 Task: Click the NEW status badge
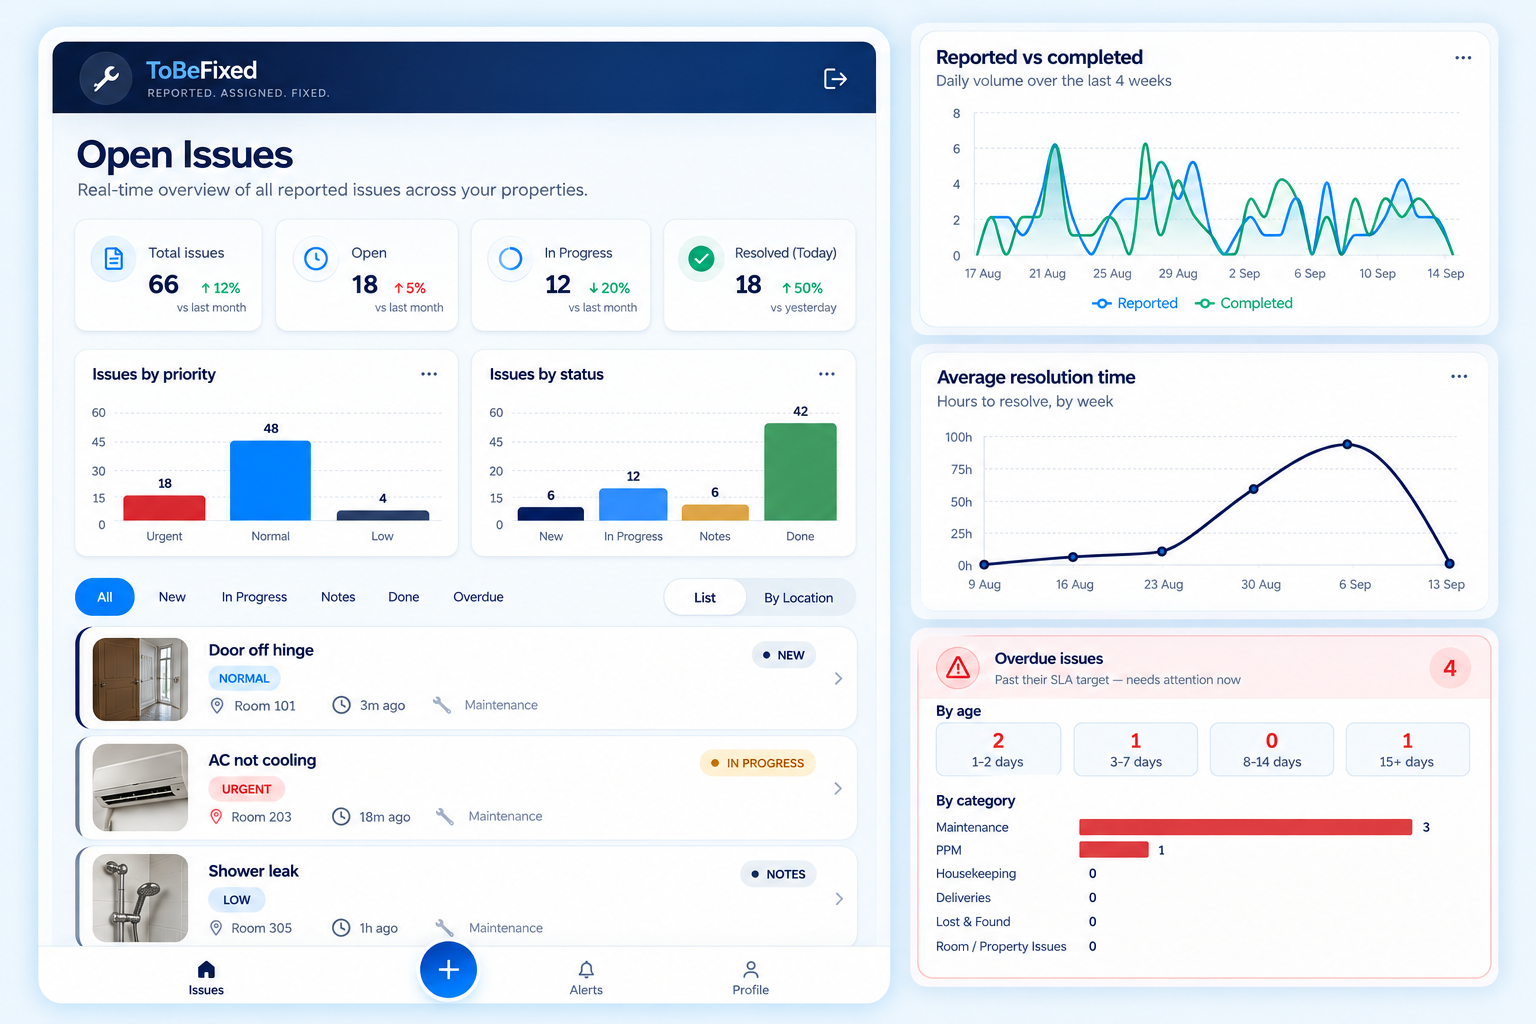pos(784,655)
